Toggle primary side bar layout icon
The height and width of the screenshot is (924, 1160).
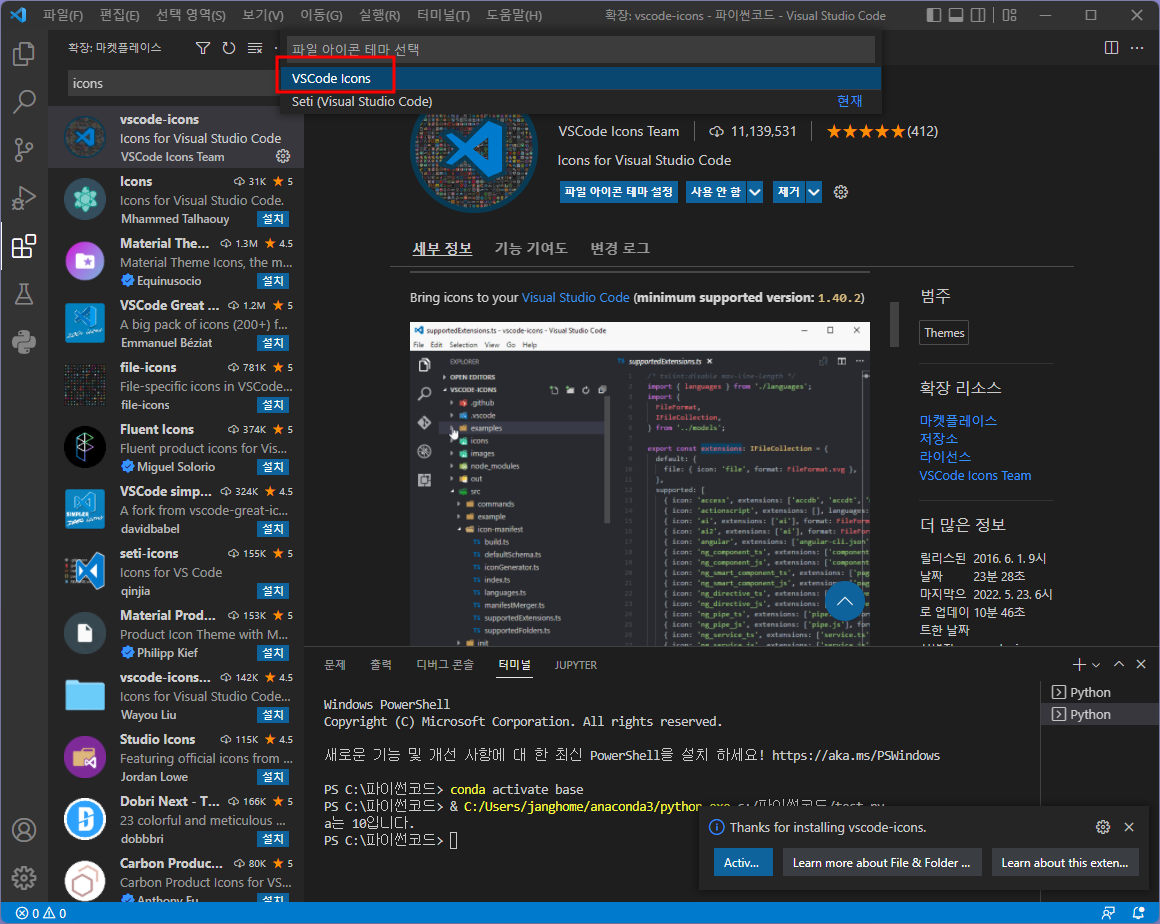[934, 15]
